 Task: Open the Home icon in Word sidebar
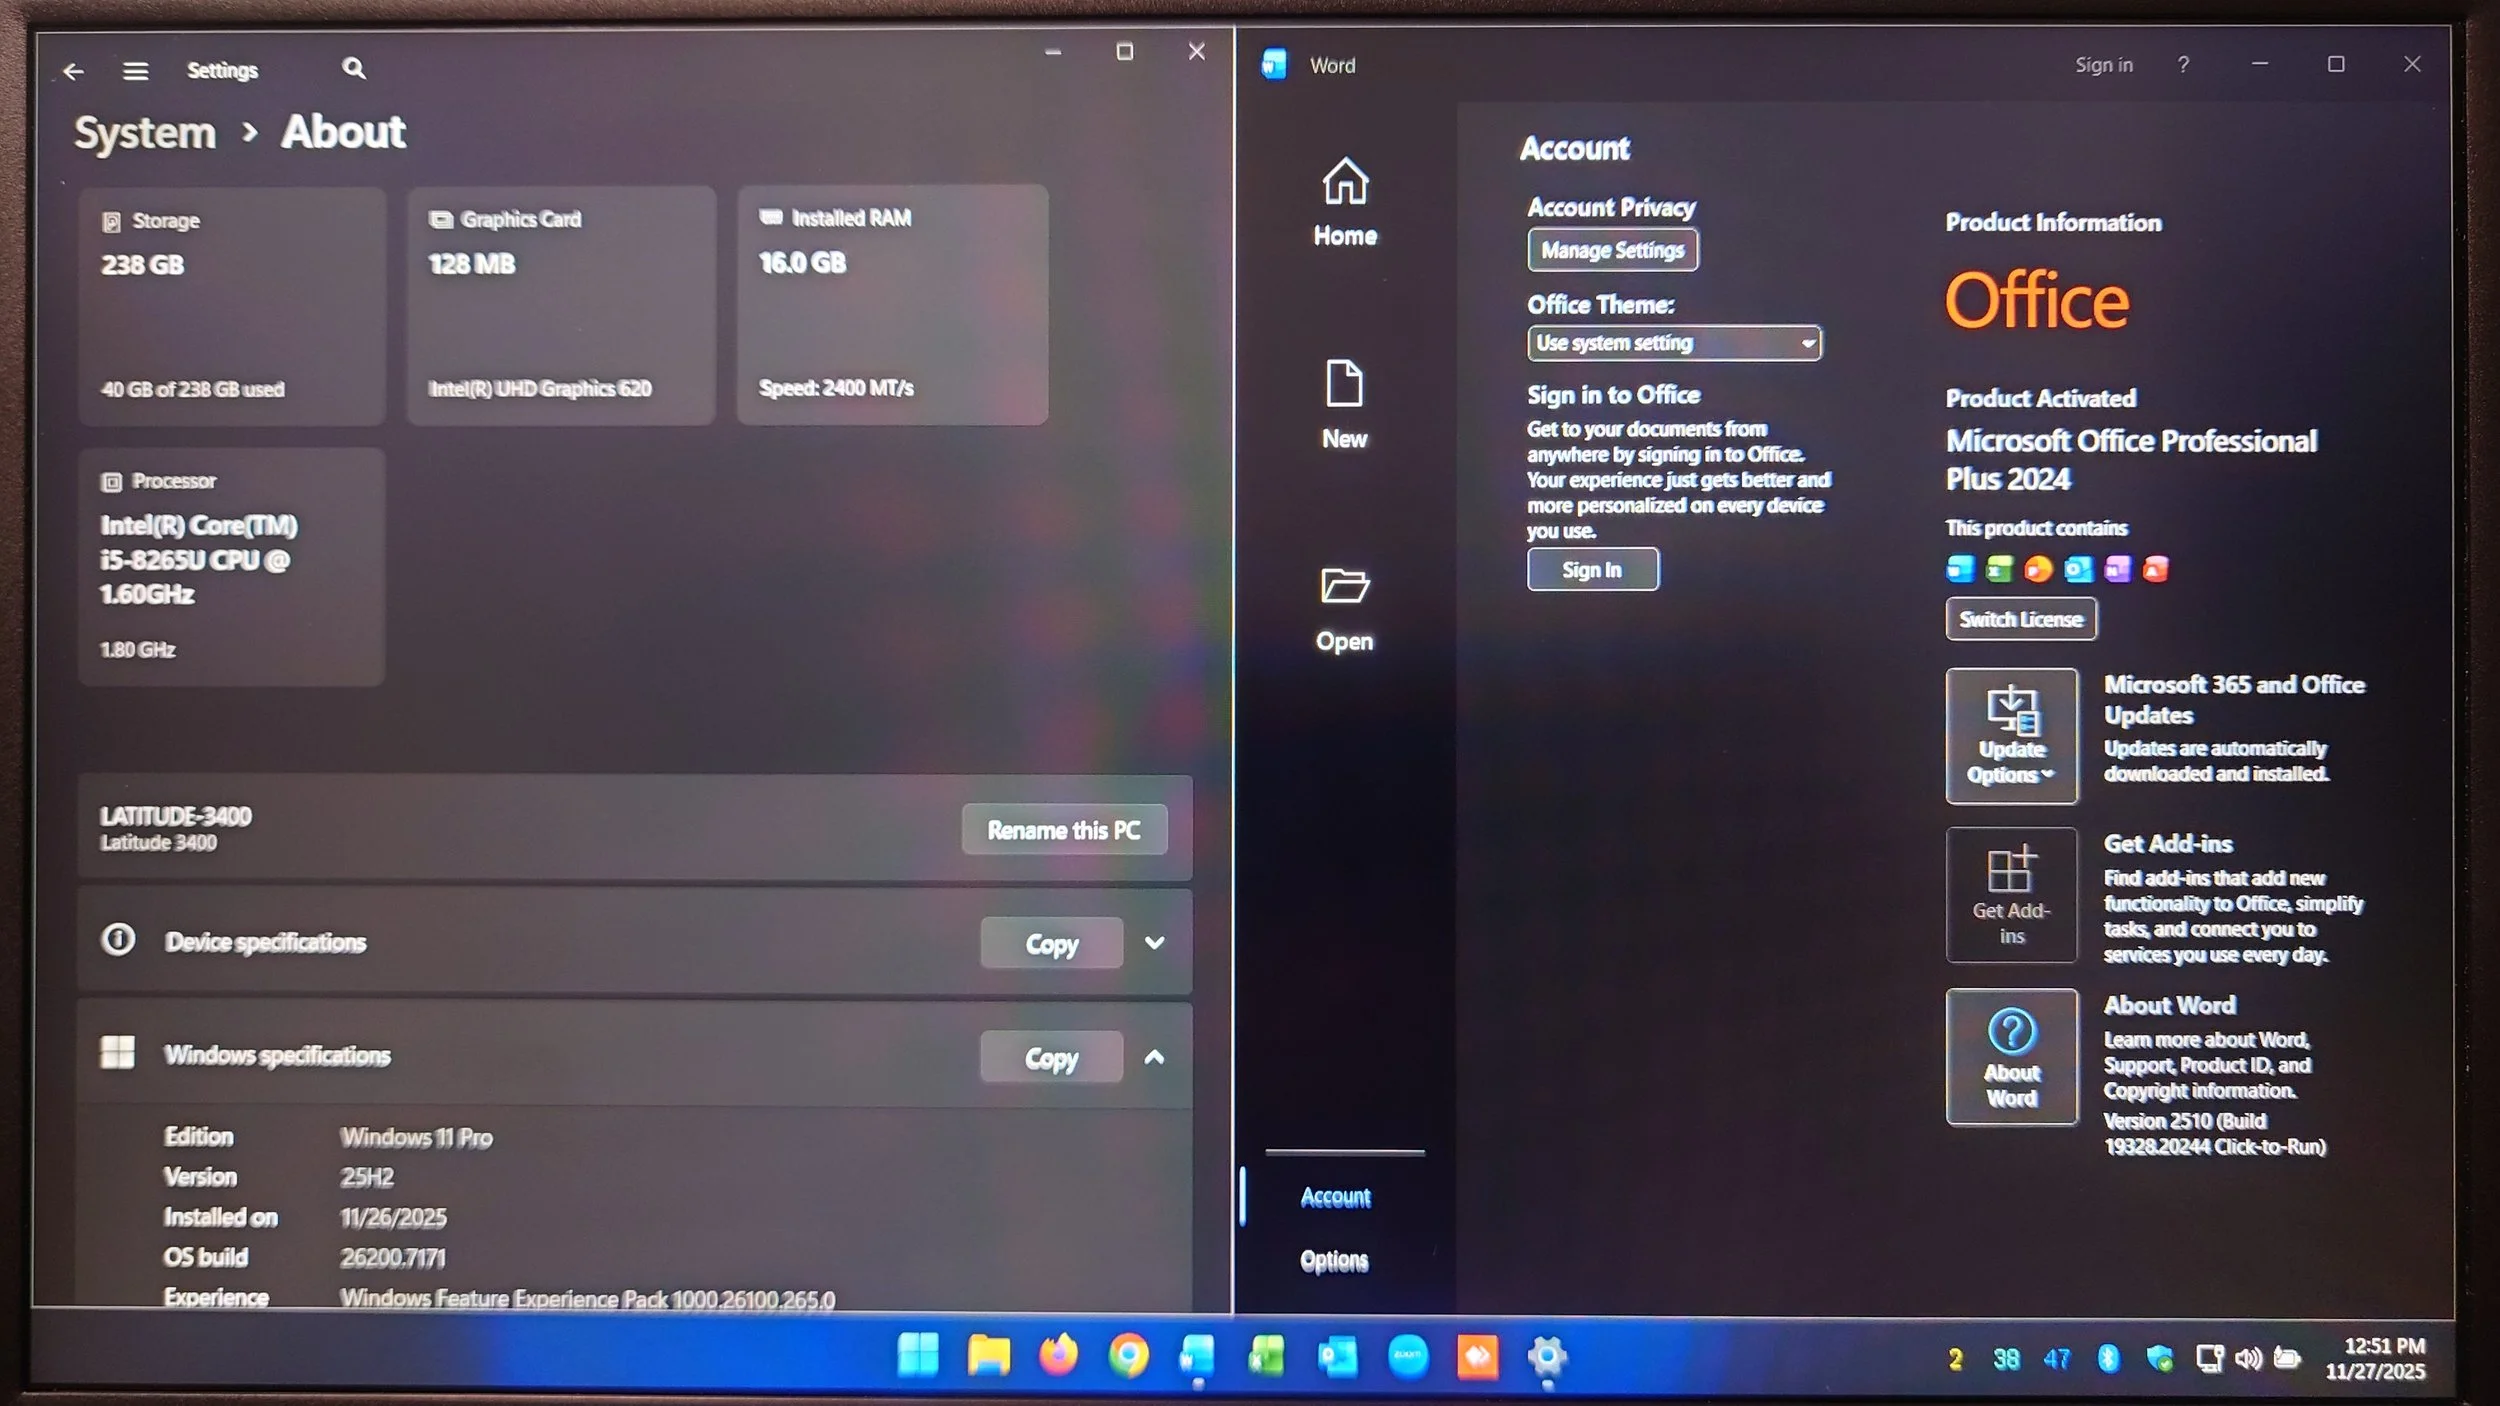pyautogui.click(x=1345, y=183)
